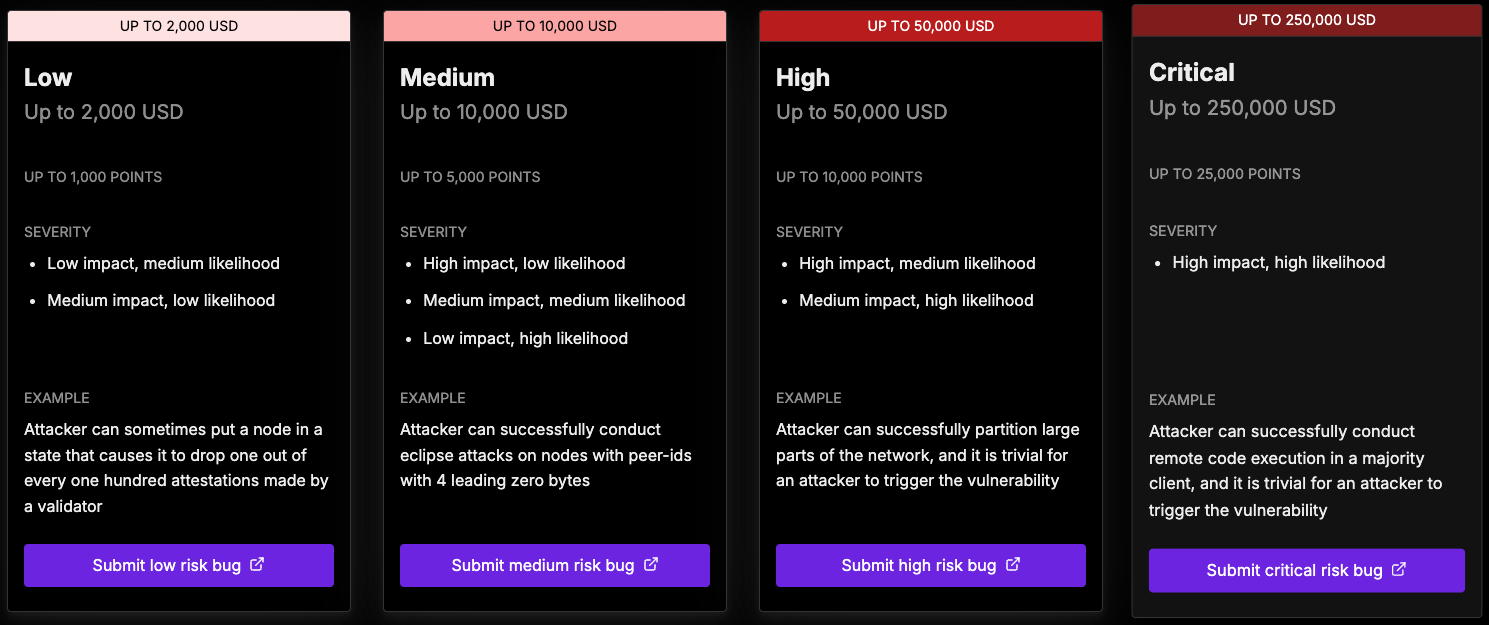Click the dark red 'UP TO 250,000 USD' banner
This screenshot has width=1489, height=625.
(x=1307, y=20)
